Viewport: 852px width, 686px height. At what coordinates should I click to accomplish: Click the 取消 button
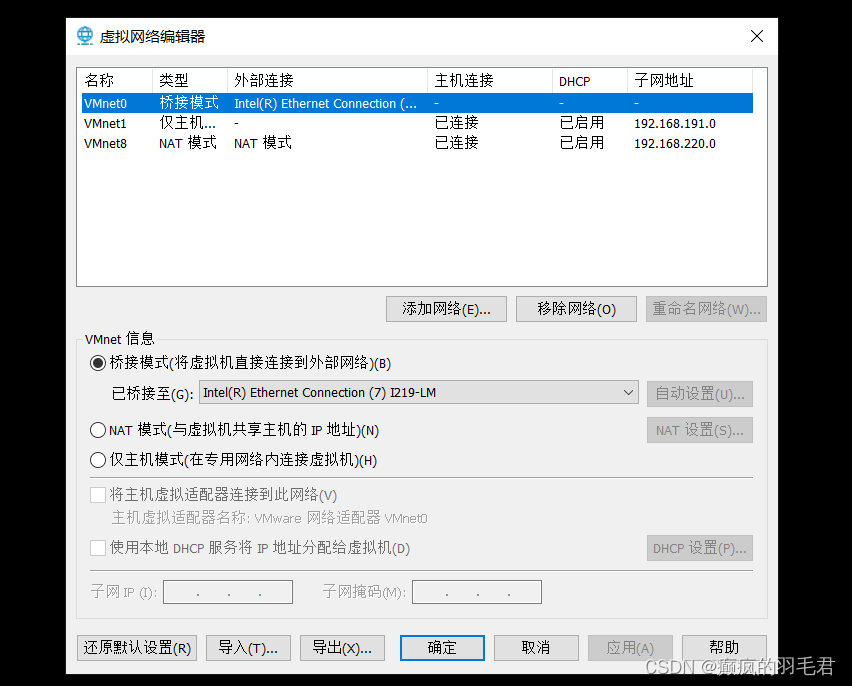pyautogui.click(x=536, y=648)
